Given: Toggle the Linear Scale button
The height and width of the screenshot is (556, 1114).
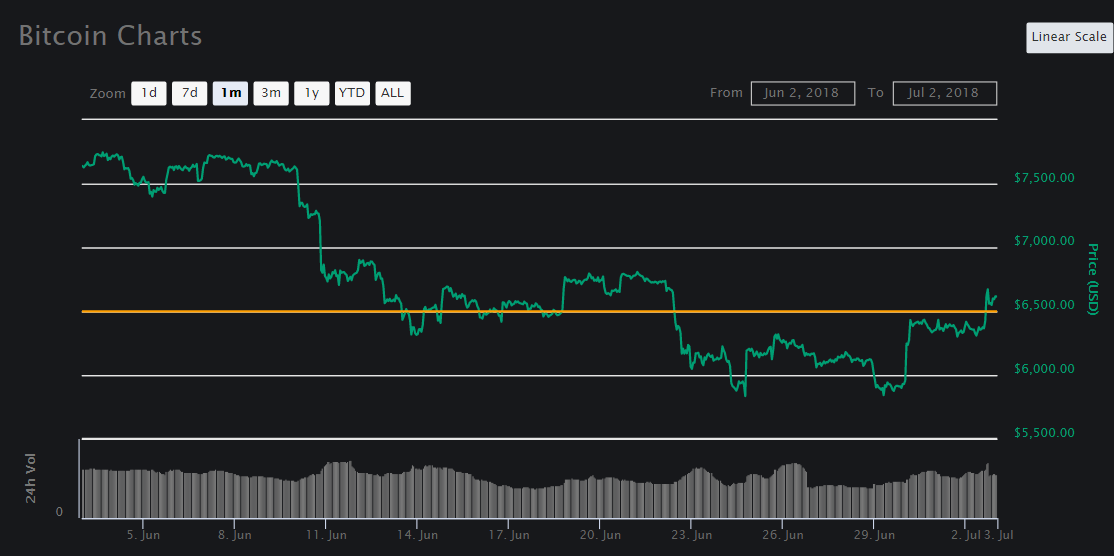Looking at the screenshot, I should [1069, 37].
